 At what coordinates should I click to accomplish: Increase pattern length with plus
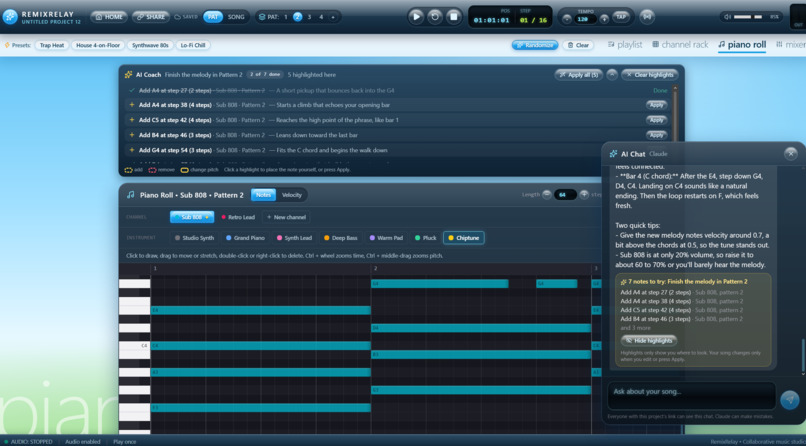pos(584,195)
